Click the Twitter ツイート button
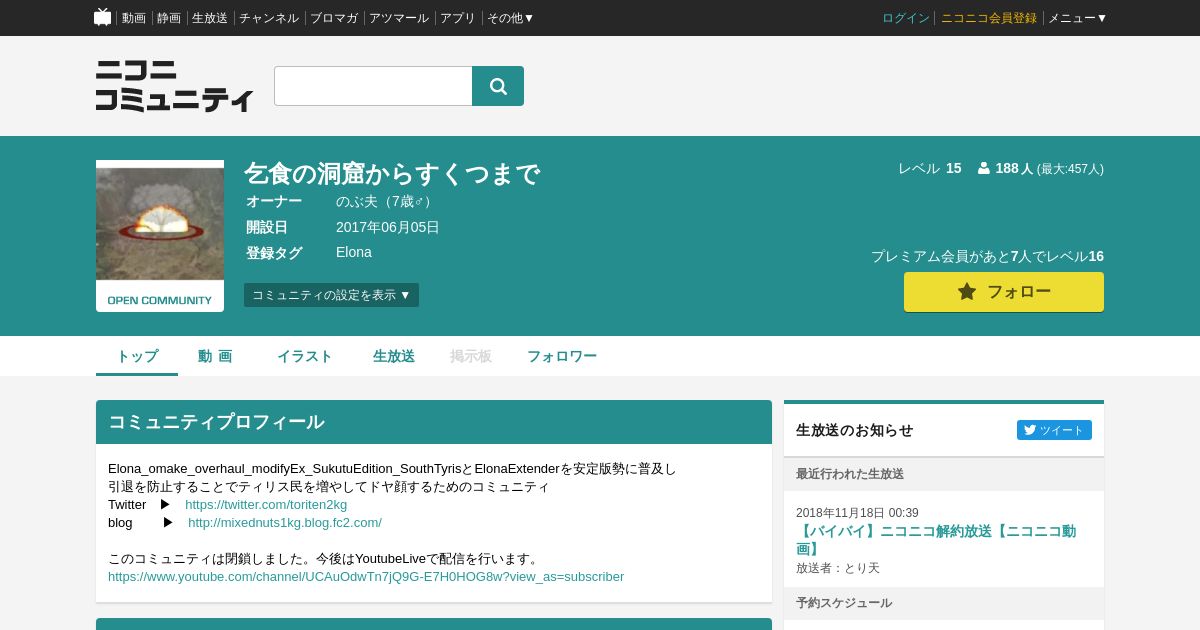Viewport: 1200px width, 630px height. click(x=1054, y=430)
